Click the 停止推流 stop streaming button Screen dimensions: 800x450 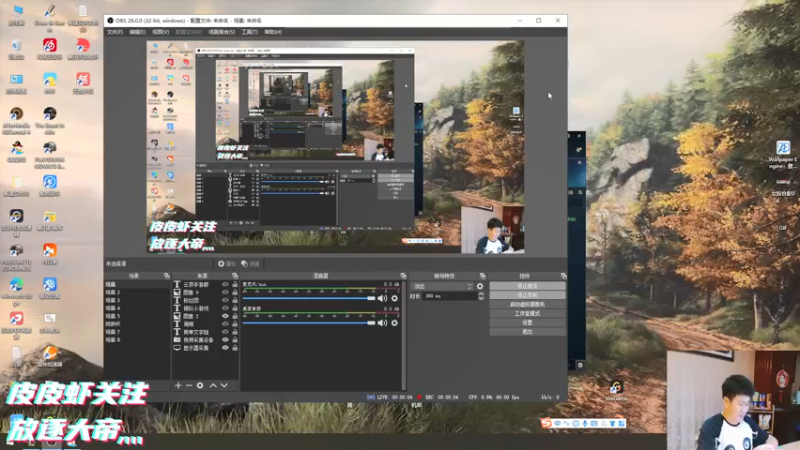click(x=527, y=286)
